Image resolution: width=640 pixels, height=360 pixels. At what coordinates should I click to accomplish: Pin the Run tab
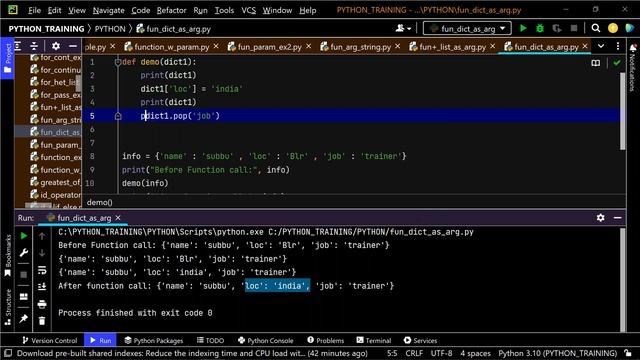[24, 318]
